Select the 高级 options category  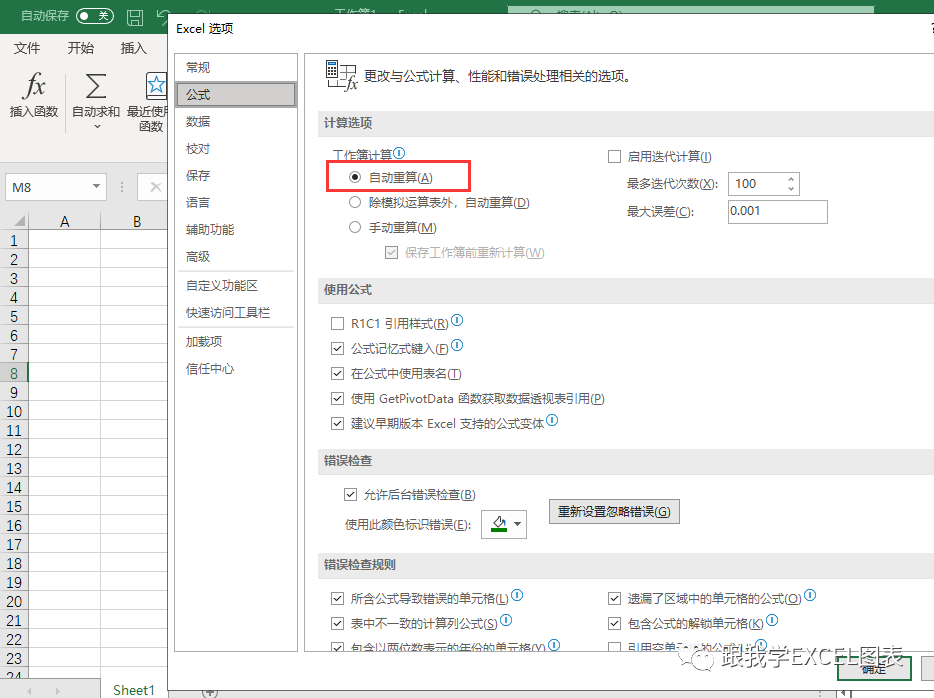tap(236, 257)
